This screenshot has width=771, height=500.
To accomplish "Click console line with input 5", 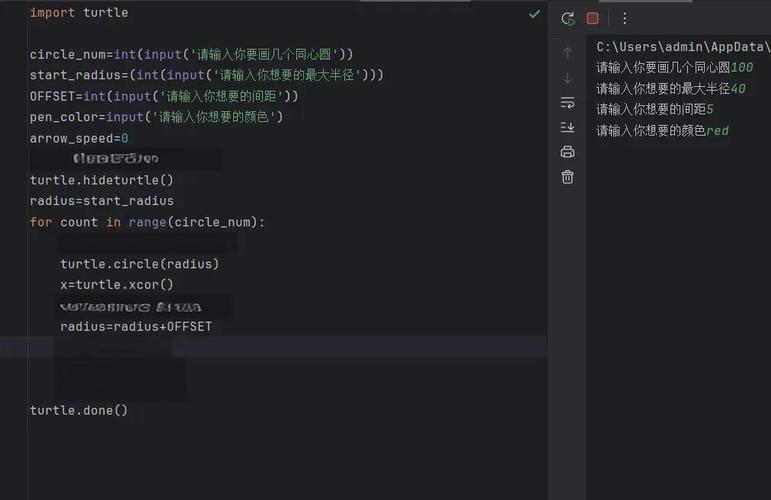I will click(x=654, y=109).
